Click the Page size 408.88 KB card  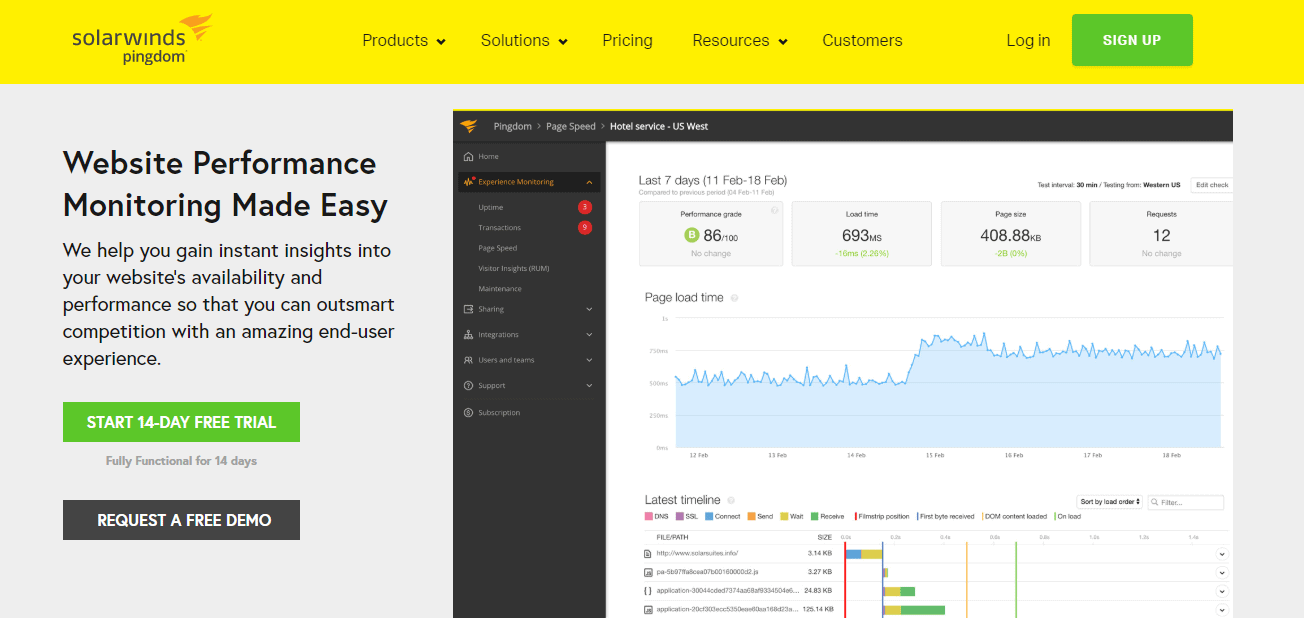click(1010, 234)
